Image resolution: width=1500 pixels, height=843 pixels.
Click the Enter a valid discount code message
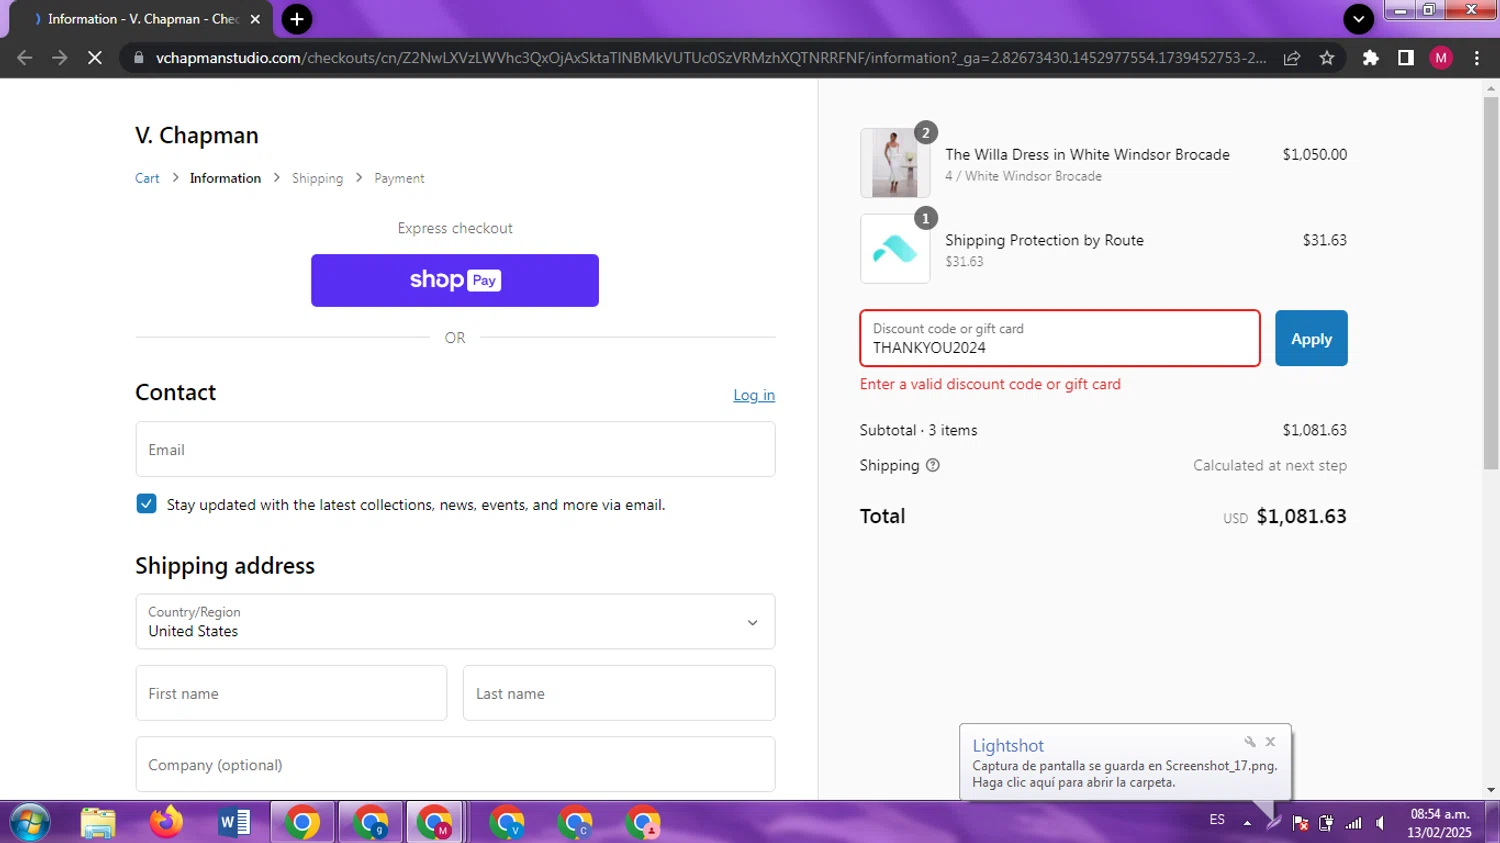pyautogui.click(x=990, y=384)
